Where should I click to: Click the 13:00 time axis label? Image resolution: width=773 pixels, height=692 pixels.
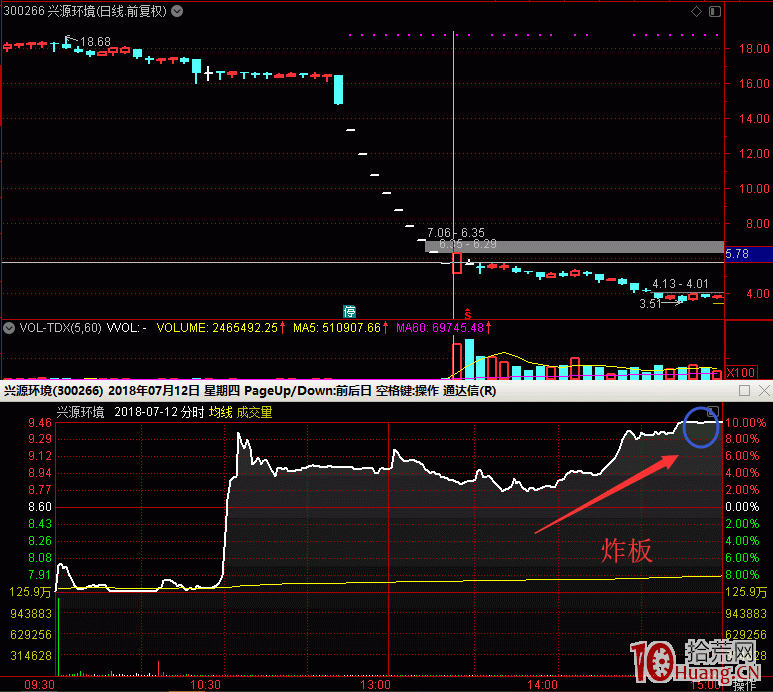coord(375,685)
